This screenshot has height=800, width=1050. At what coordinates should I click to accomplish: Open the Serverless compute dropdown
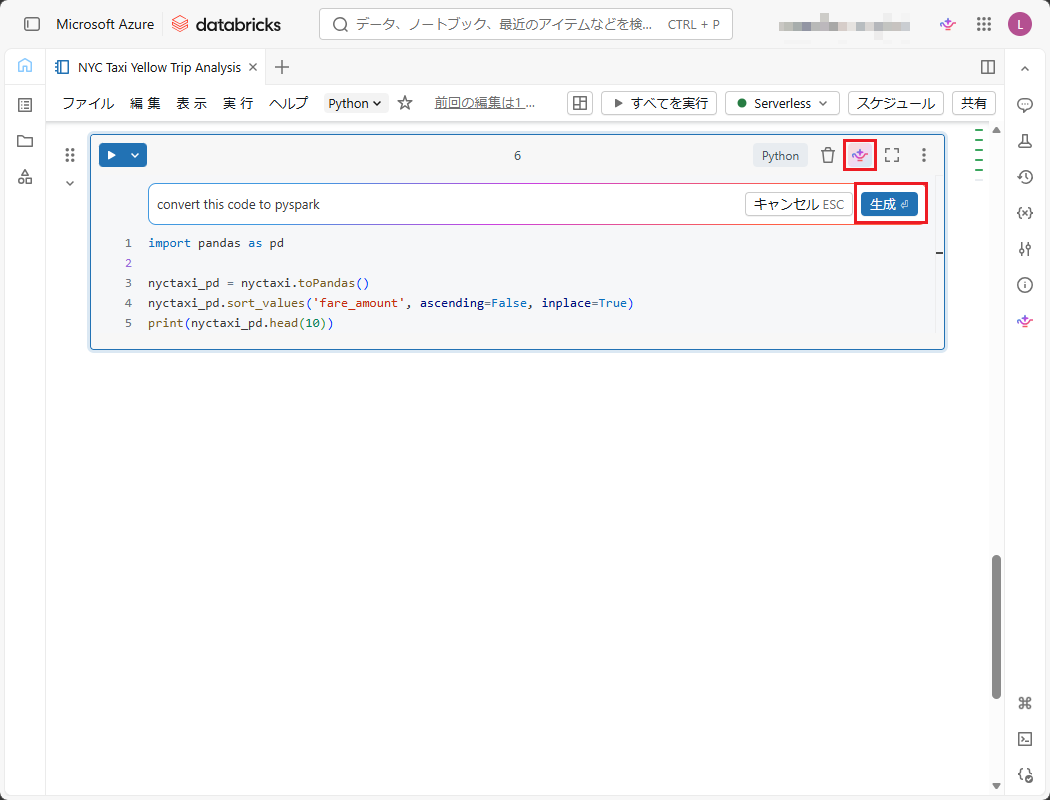[782, 103]
